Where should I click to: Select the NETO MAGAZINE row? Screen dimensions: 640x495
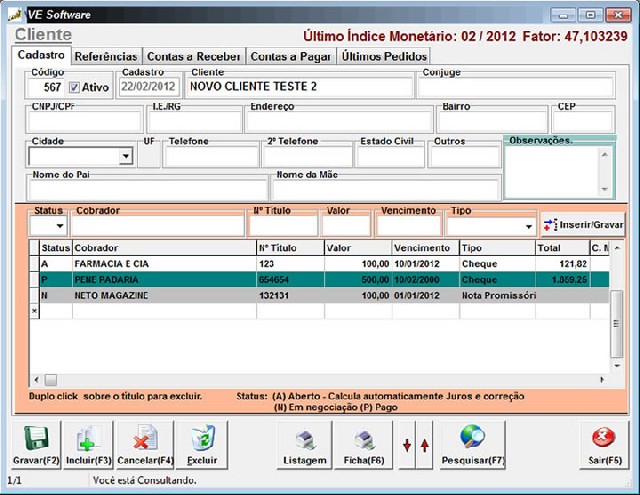(x=319, y=295)
